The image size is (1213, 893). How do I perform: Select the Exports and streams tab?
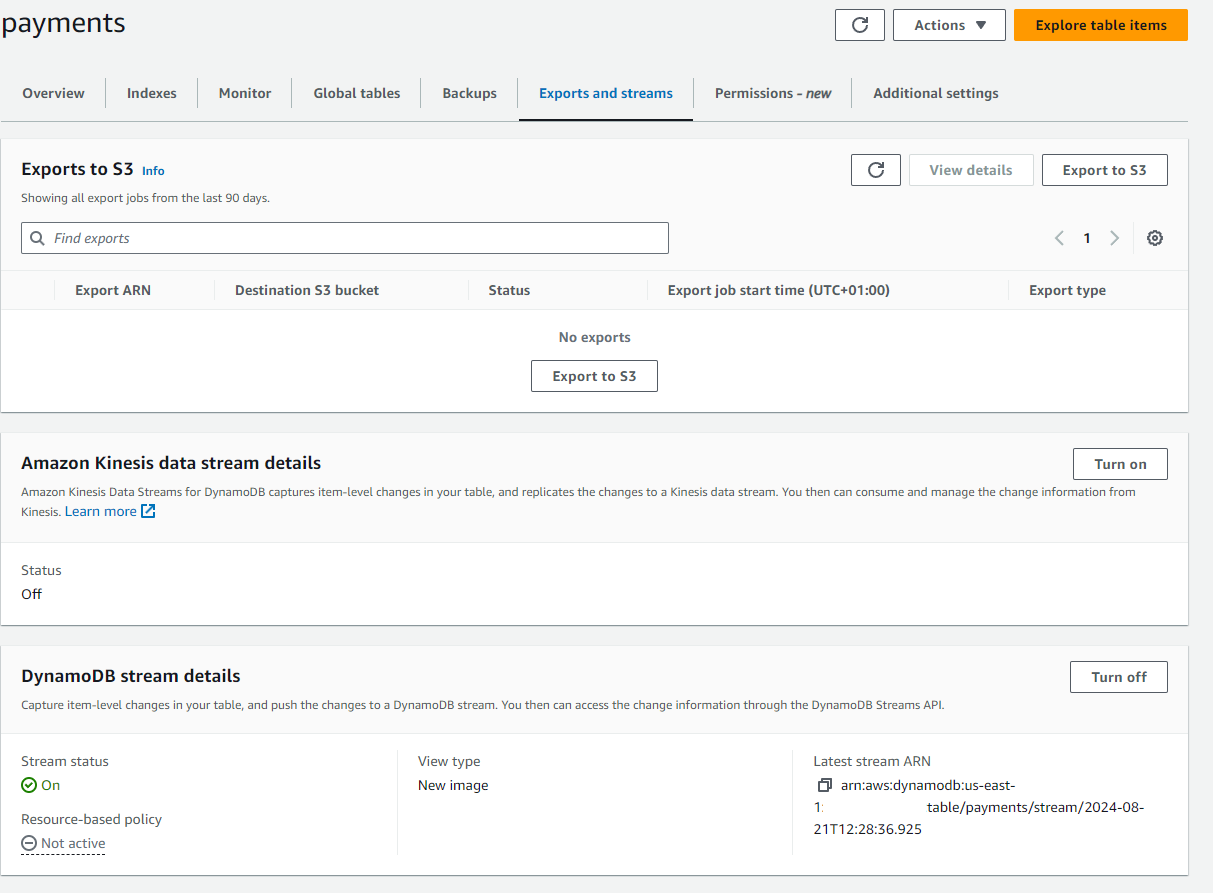(x=606, y=93)
